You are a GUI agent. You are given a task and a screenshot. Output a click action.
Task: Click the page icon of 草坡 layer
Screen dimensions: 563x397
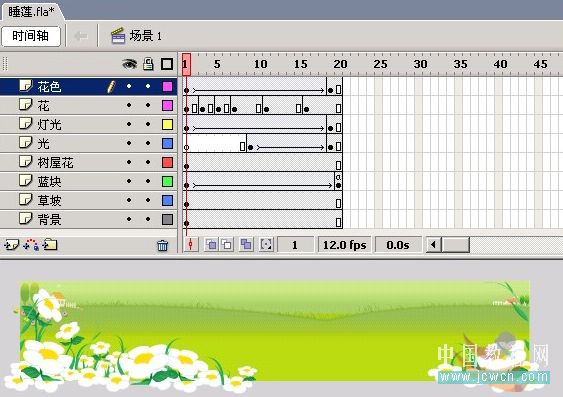[25, 200]
